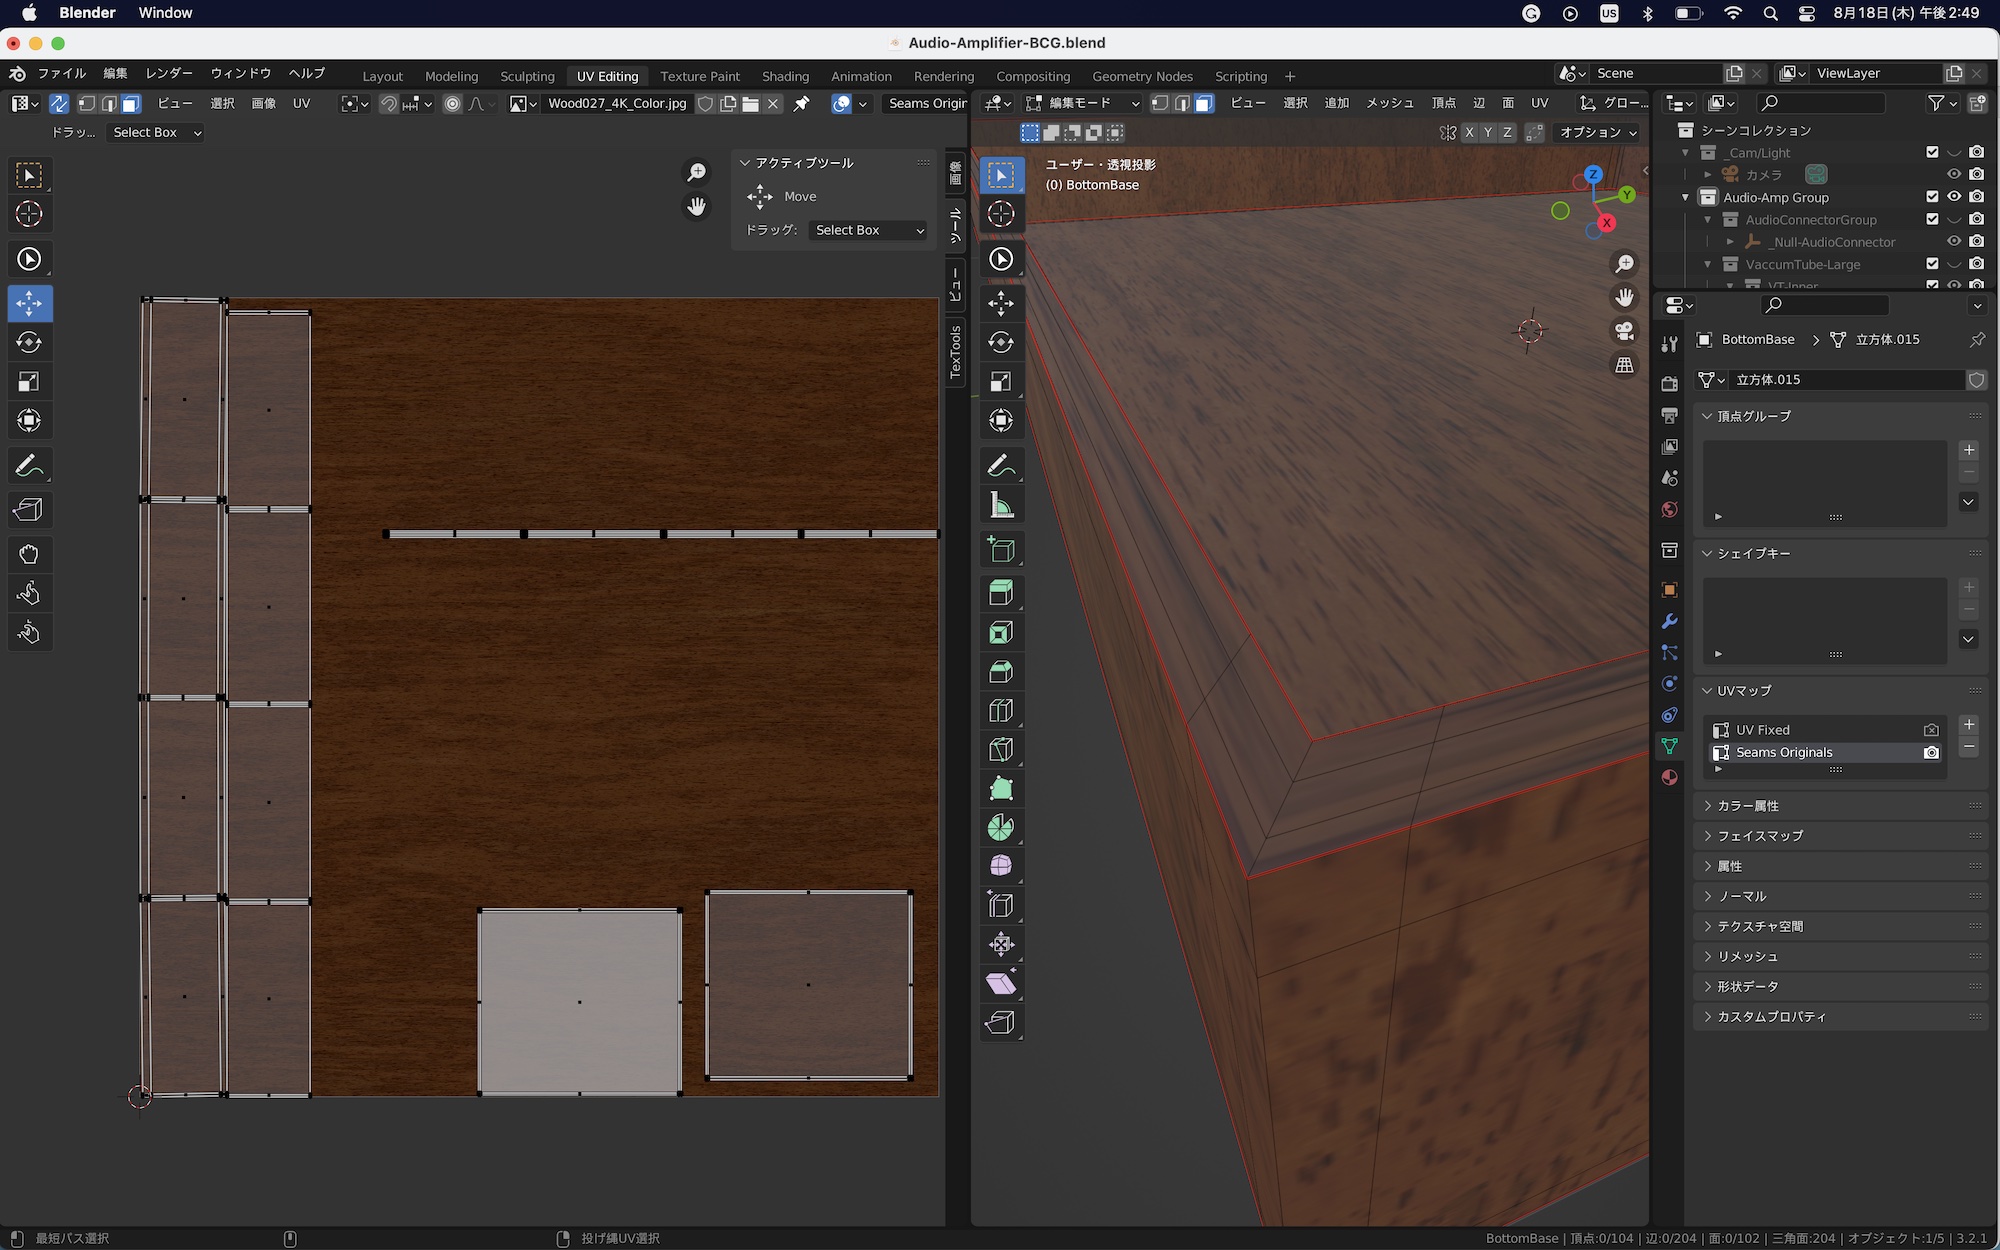
Task: Open the Select Box drag dropdown
Action: pyautogui.click(x=868, y=230)
